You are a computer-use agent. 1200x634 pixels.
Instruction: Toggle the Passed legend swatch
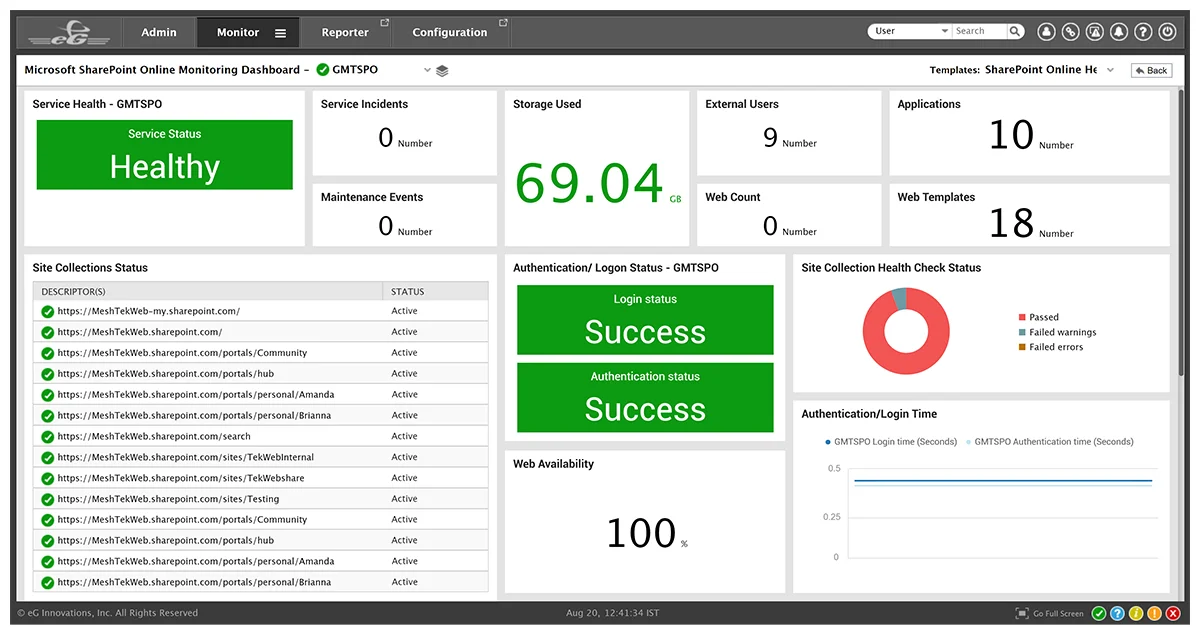(x=1022, y=317)
